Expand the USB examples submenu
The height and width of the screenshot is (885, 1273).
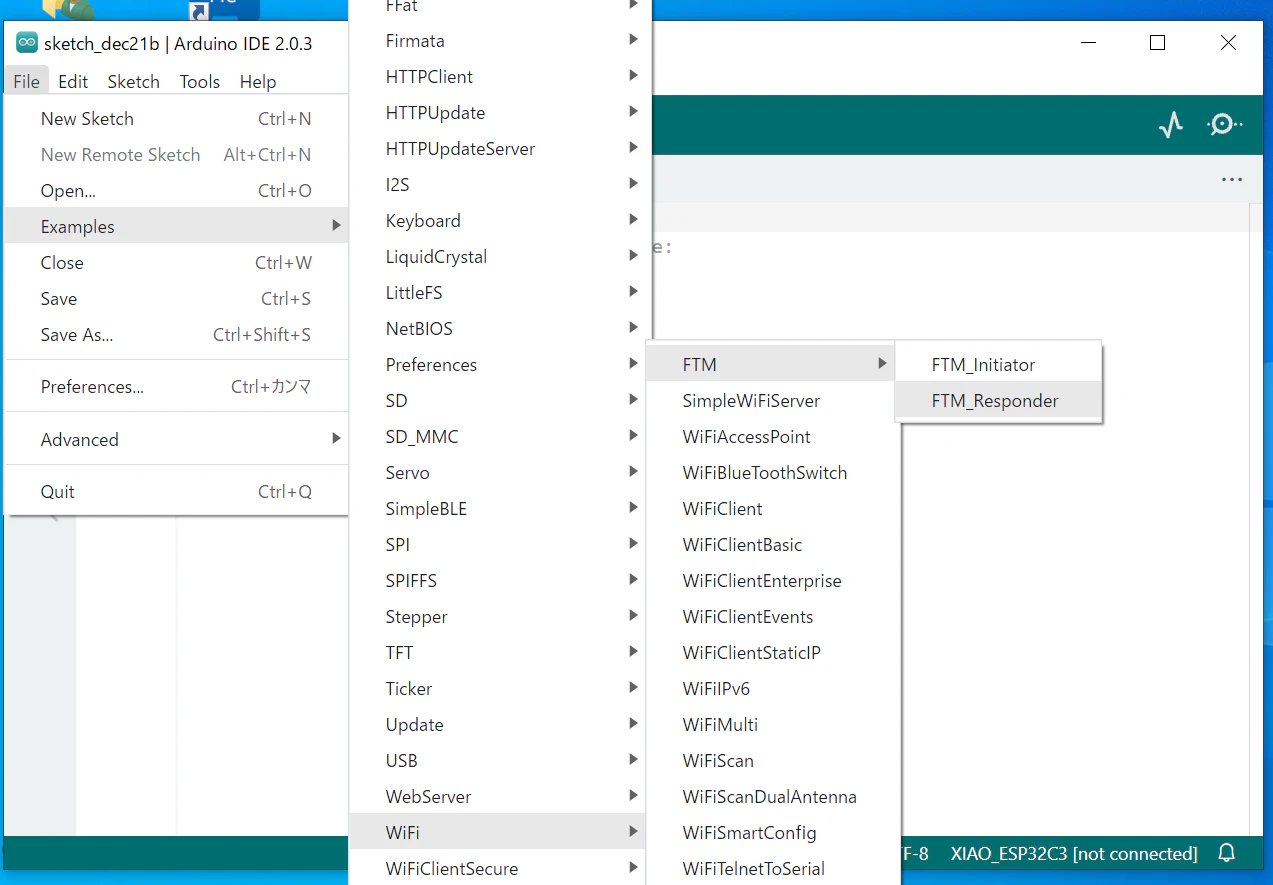pyautogui.click(x=500, y=761)
